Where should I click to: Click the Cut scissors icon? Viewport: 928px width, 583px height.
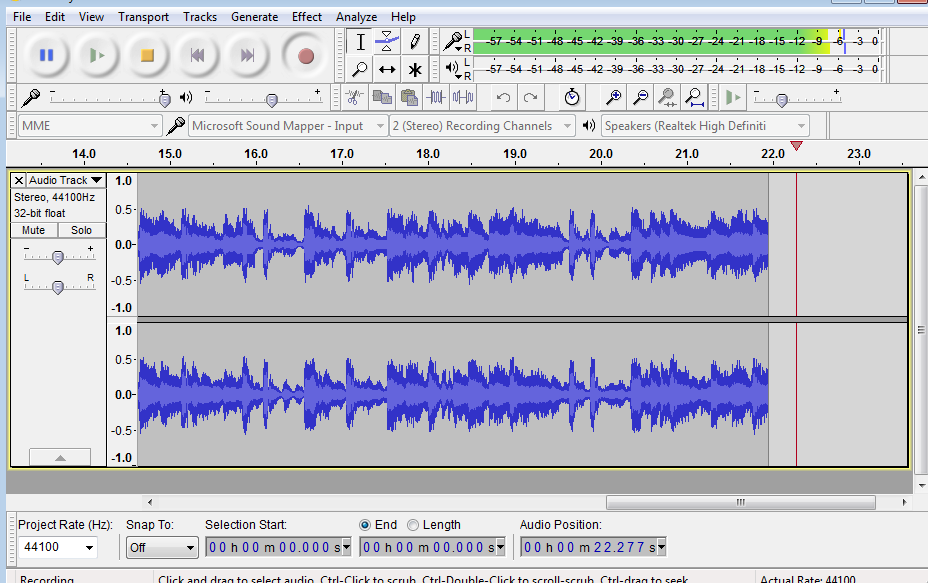pyautogui.click(x=355, y=97)
